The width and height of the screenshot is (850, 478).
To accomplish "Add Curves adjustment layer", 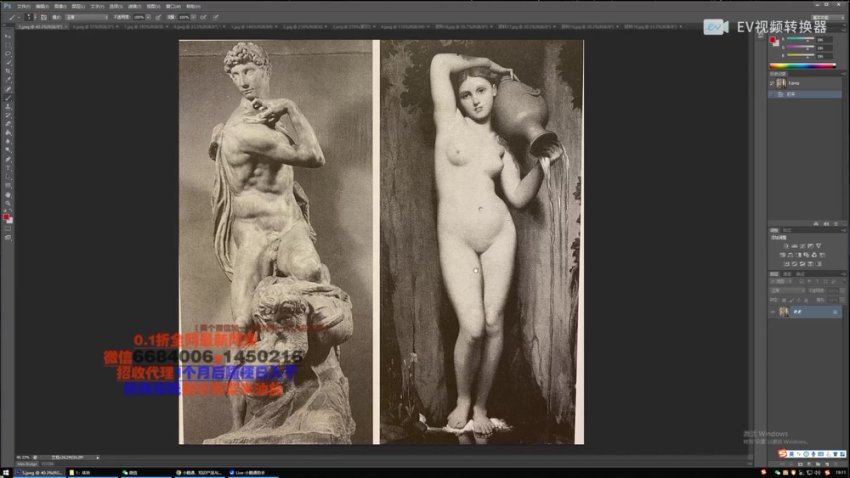I will [x=802, y=246].
